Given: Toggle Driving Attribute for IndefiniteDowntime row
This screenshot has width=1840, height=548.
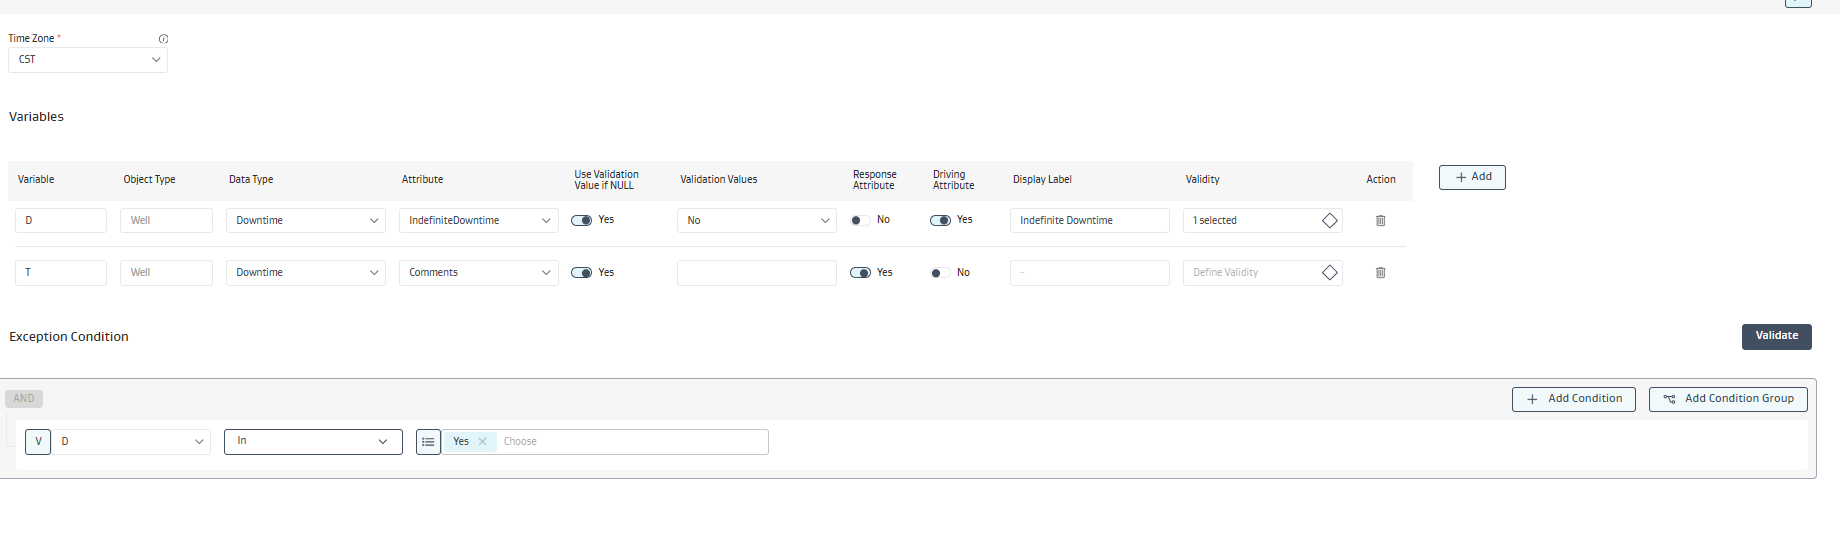Looking at the screenshot, I should [940, 221].
